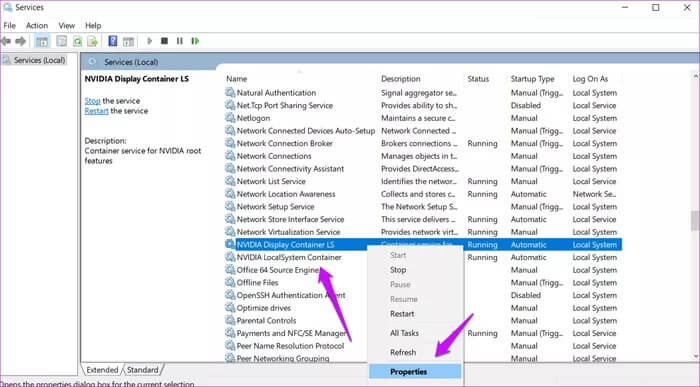This screenshot has width=700, height=387.
Task: Open the File menu
Action: point(9,25)
